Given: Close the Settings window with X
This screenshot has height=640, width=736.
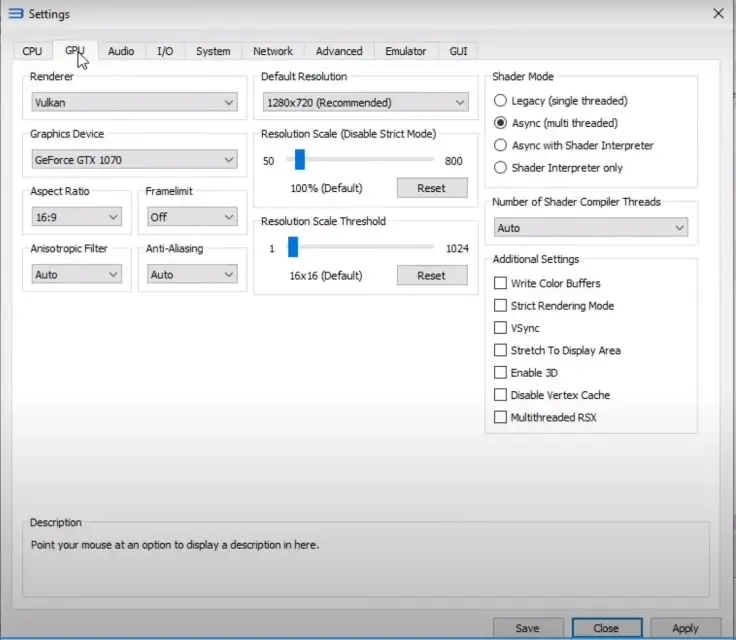Looking at the screenshot, I should click(718, 14).
